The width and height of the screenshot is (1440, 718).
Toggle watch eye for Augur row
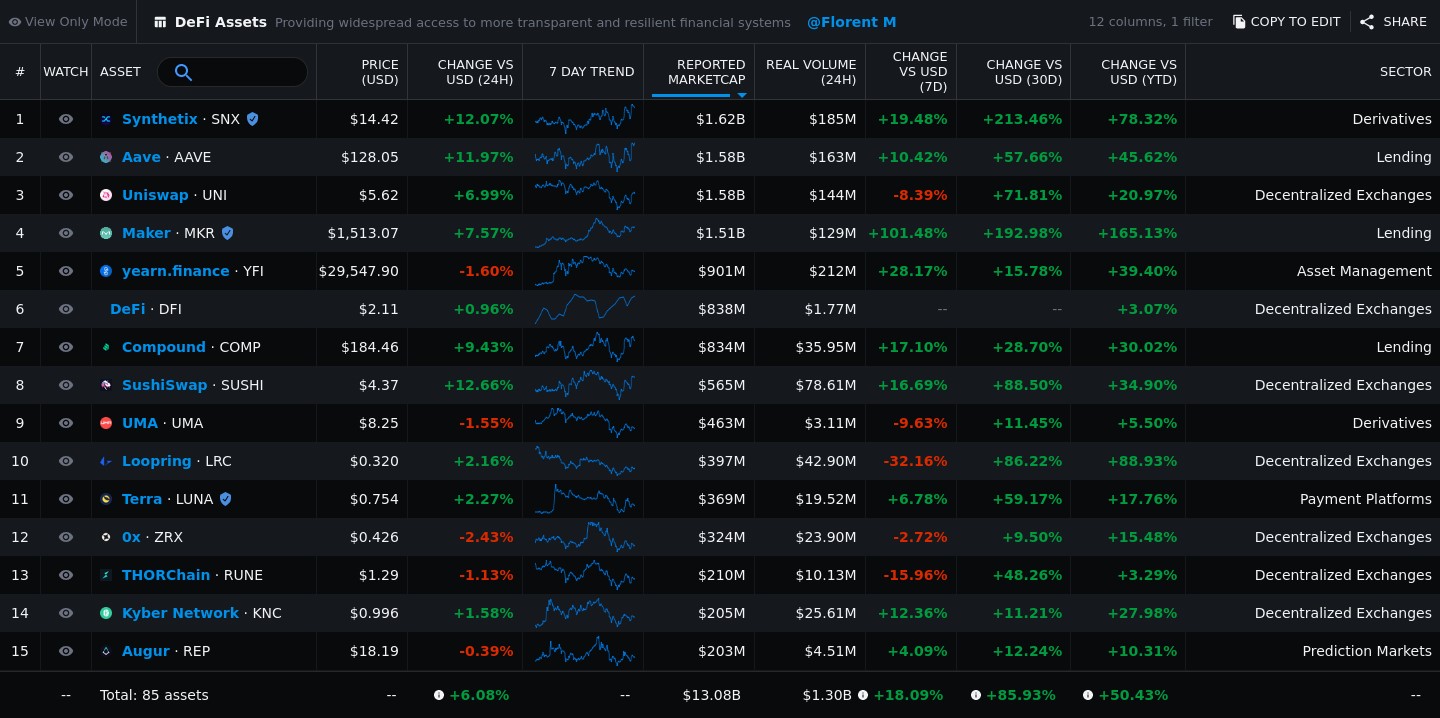click(66, 651)
